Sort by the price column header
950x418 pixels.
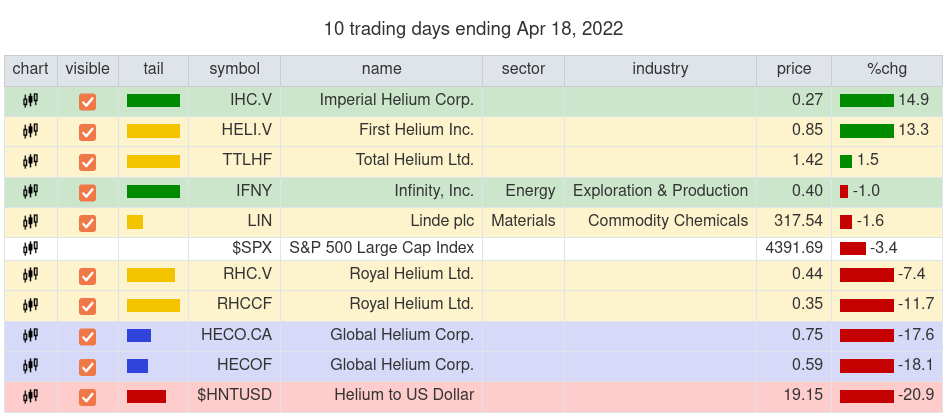794,69
